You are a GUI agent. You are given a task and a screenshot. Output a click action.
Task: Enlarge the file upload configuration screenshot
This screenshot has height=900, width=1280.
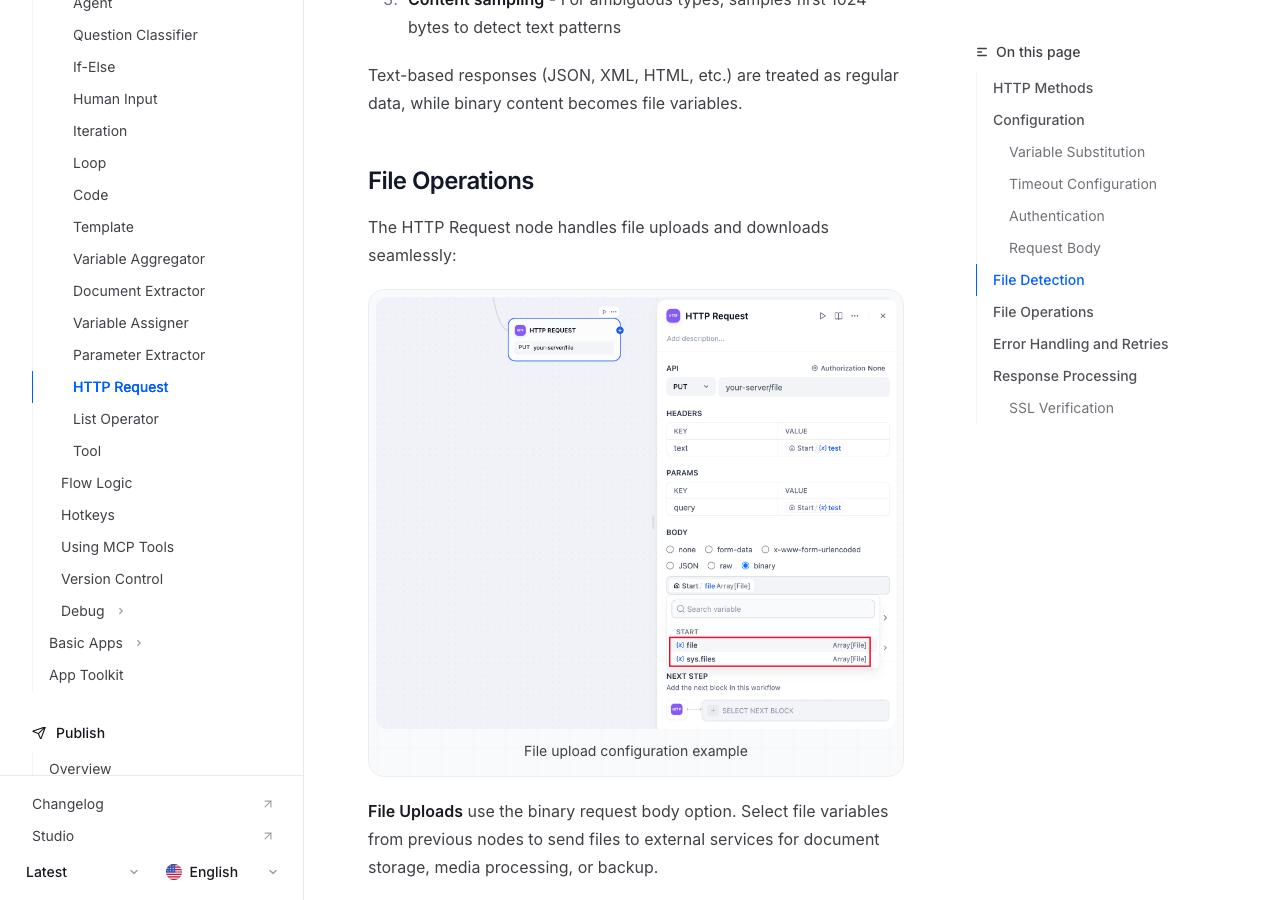[x=635, y=512]
